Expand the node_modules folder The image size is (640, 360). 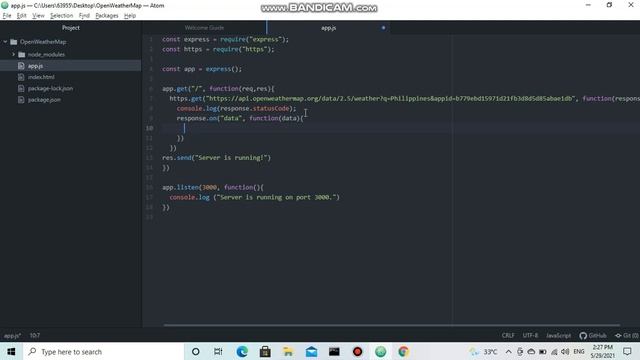click(x=13, y=54)
